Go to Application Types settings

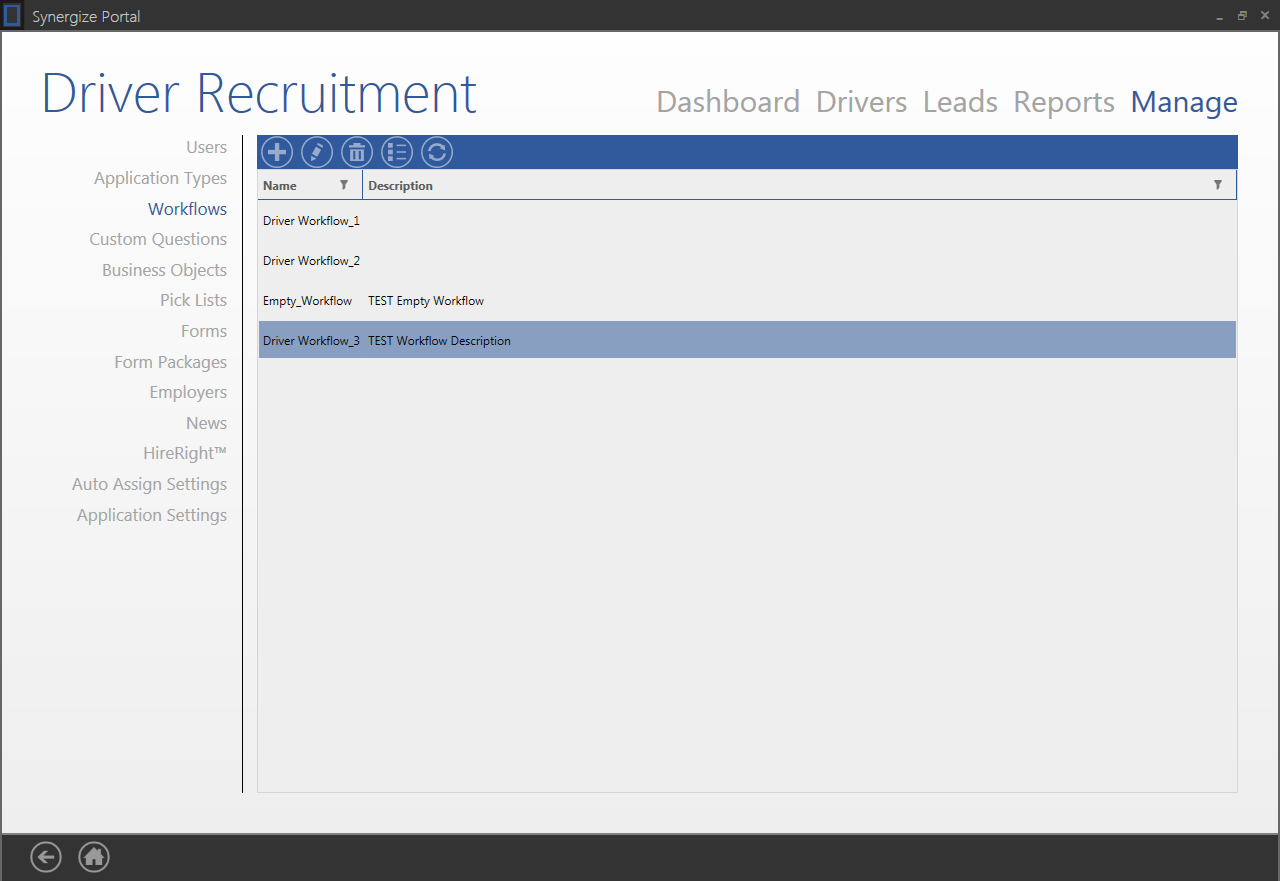[x=160, y=178]
